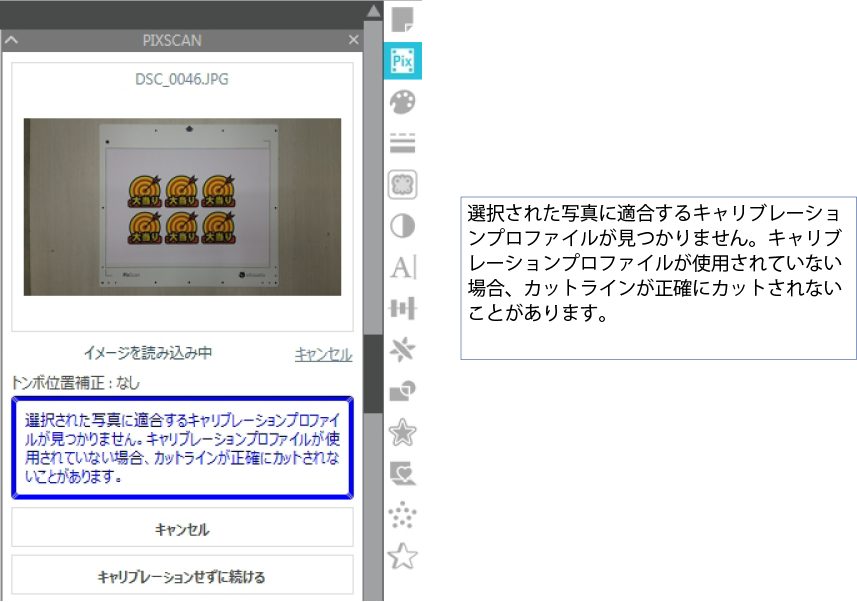The image size is (857, 602).
Task: Open the Text Style panel icon
Action: 404,267
